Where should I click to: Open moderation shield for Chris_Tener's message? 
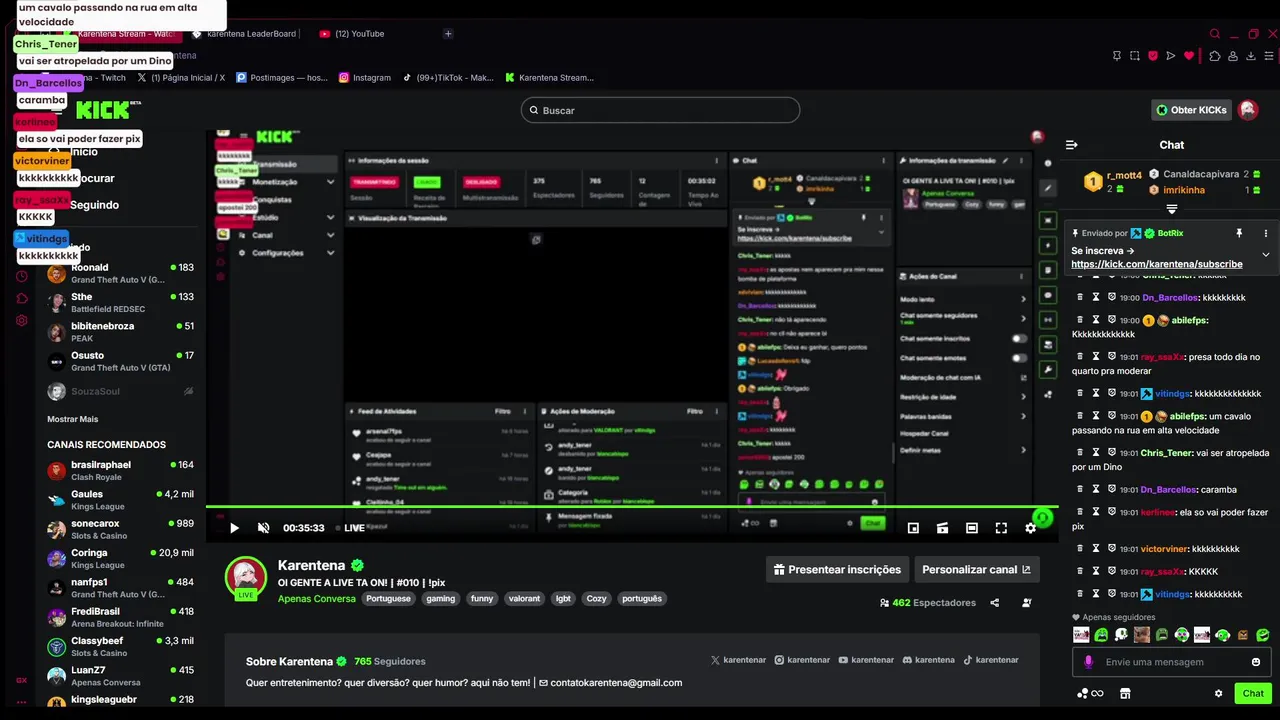pyautogui.click(x=1112, y=452)
